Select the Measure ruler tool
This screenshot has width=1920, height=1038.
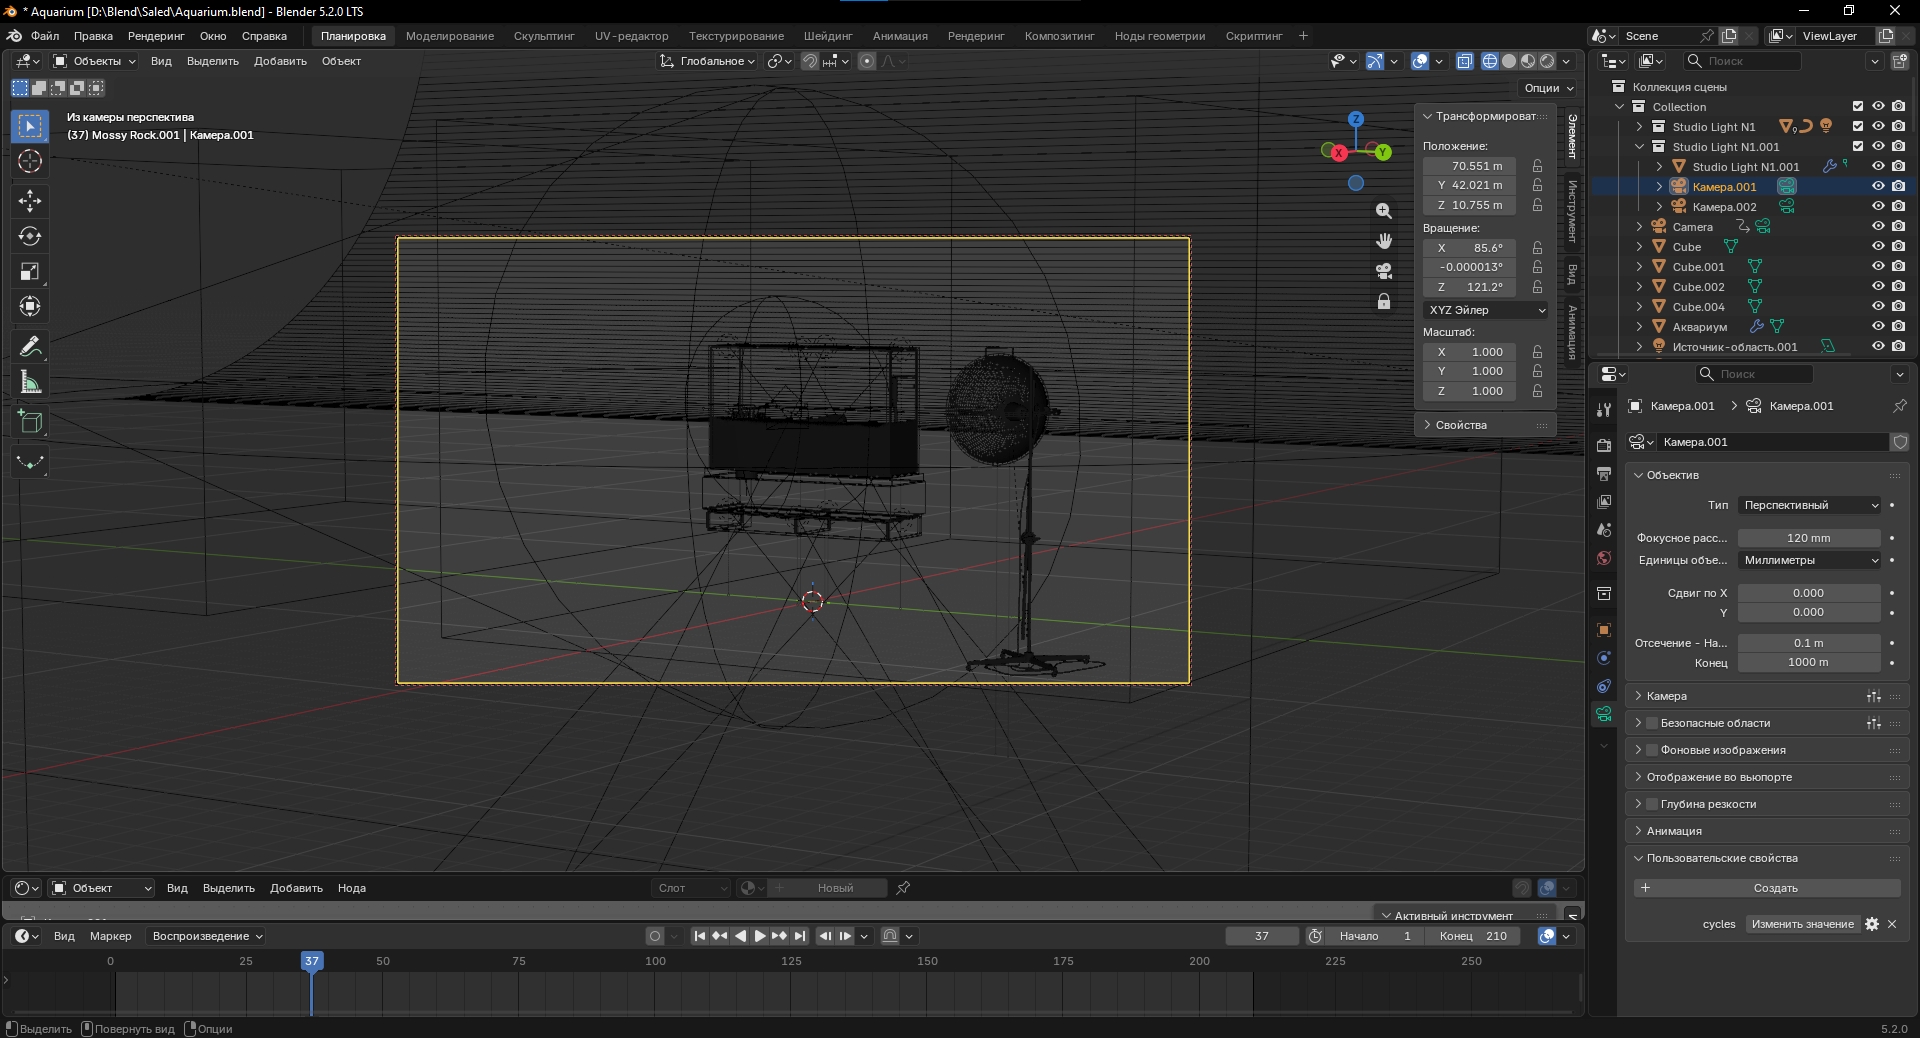pos(30,382)
